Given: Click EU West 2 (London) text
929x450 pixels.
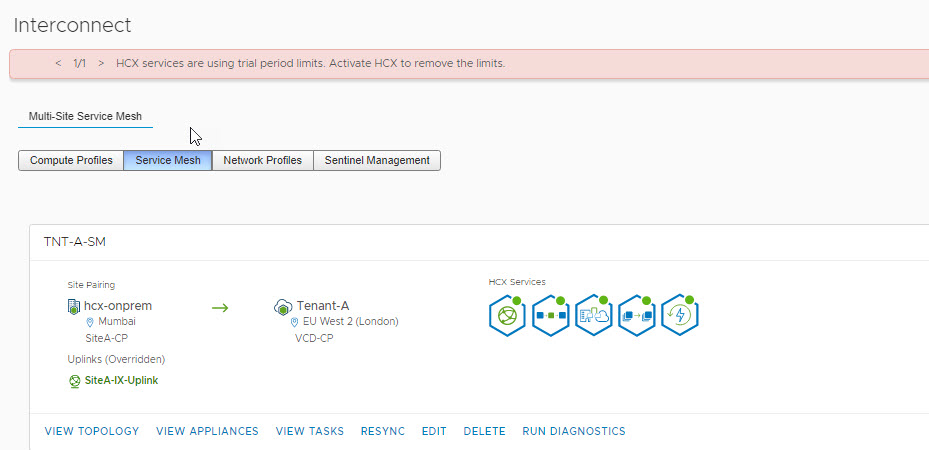Looking at the screenshot, I should coord(351,322).
